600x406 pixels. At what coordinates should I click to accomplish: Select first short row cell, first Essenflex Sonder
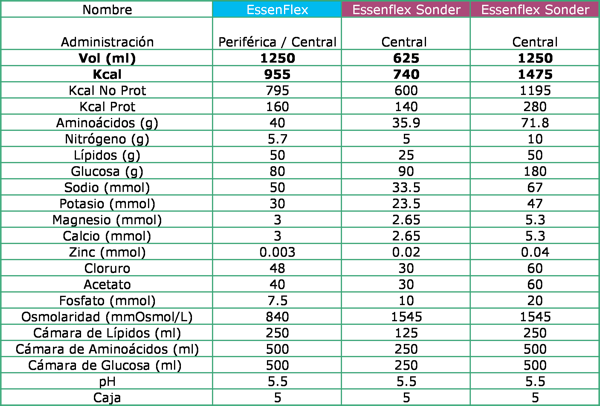coord(406,57)
